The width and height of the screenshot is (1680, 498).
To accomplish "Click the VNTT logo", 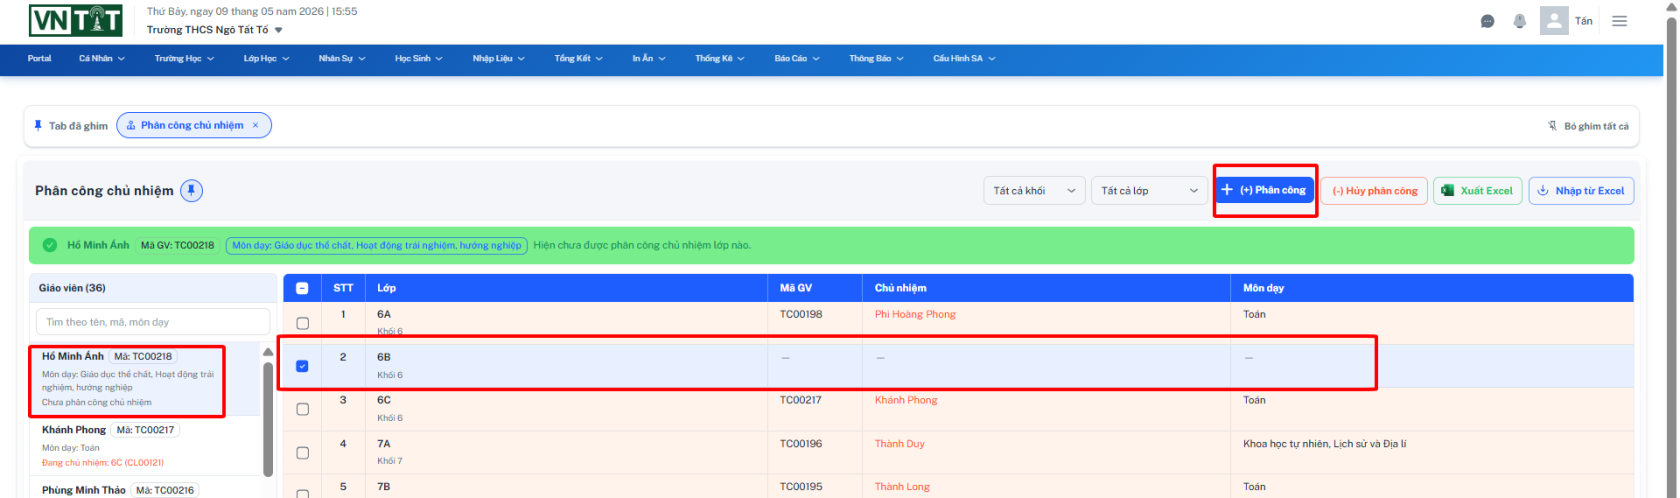I will pyautogui.click(x=76, y=20).
